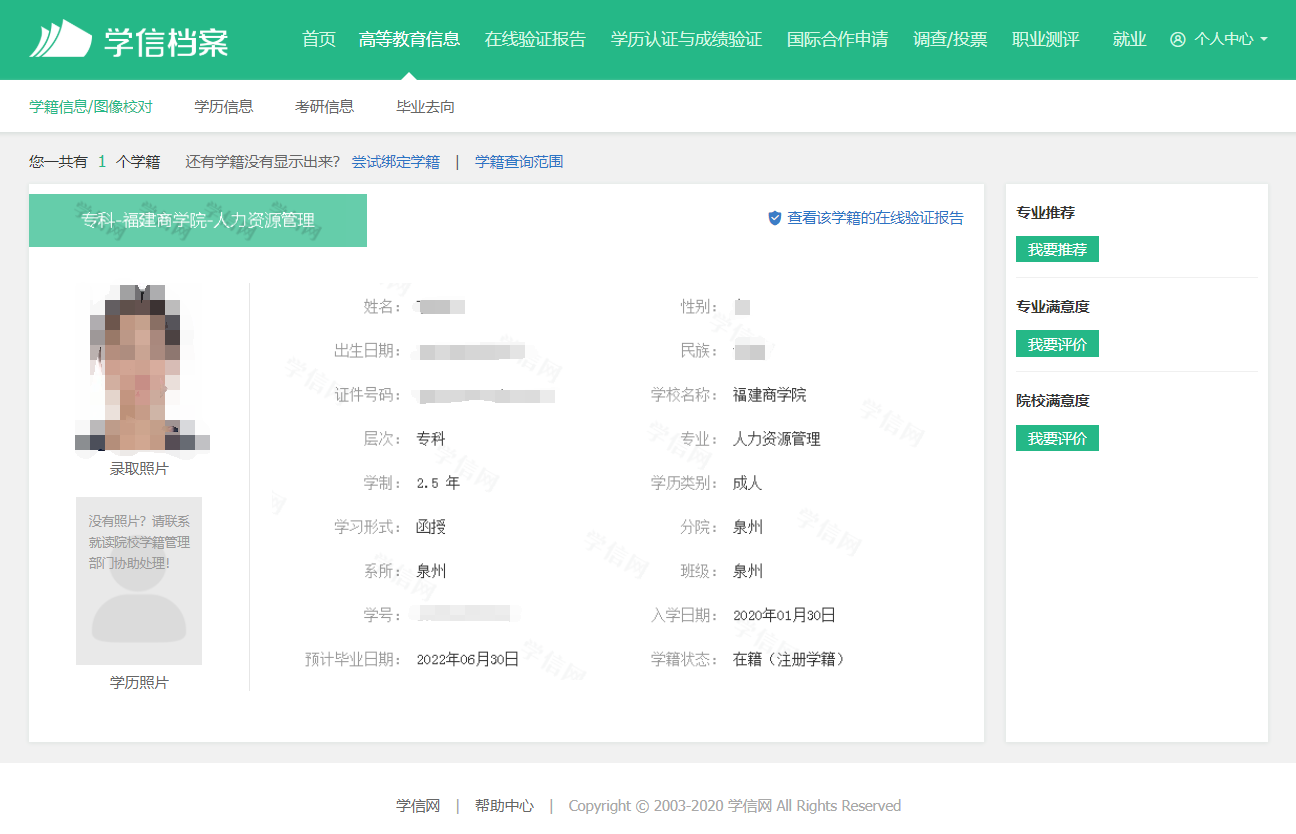Go to 学历认证与成绩验证

point(685,39)
